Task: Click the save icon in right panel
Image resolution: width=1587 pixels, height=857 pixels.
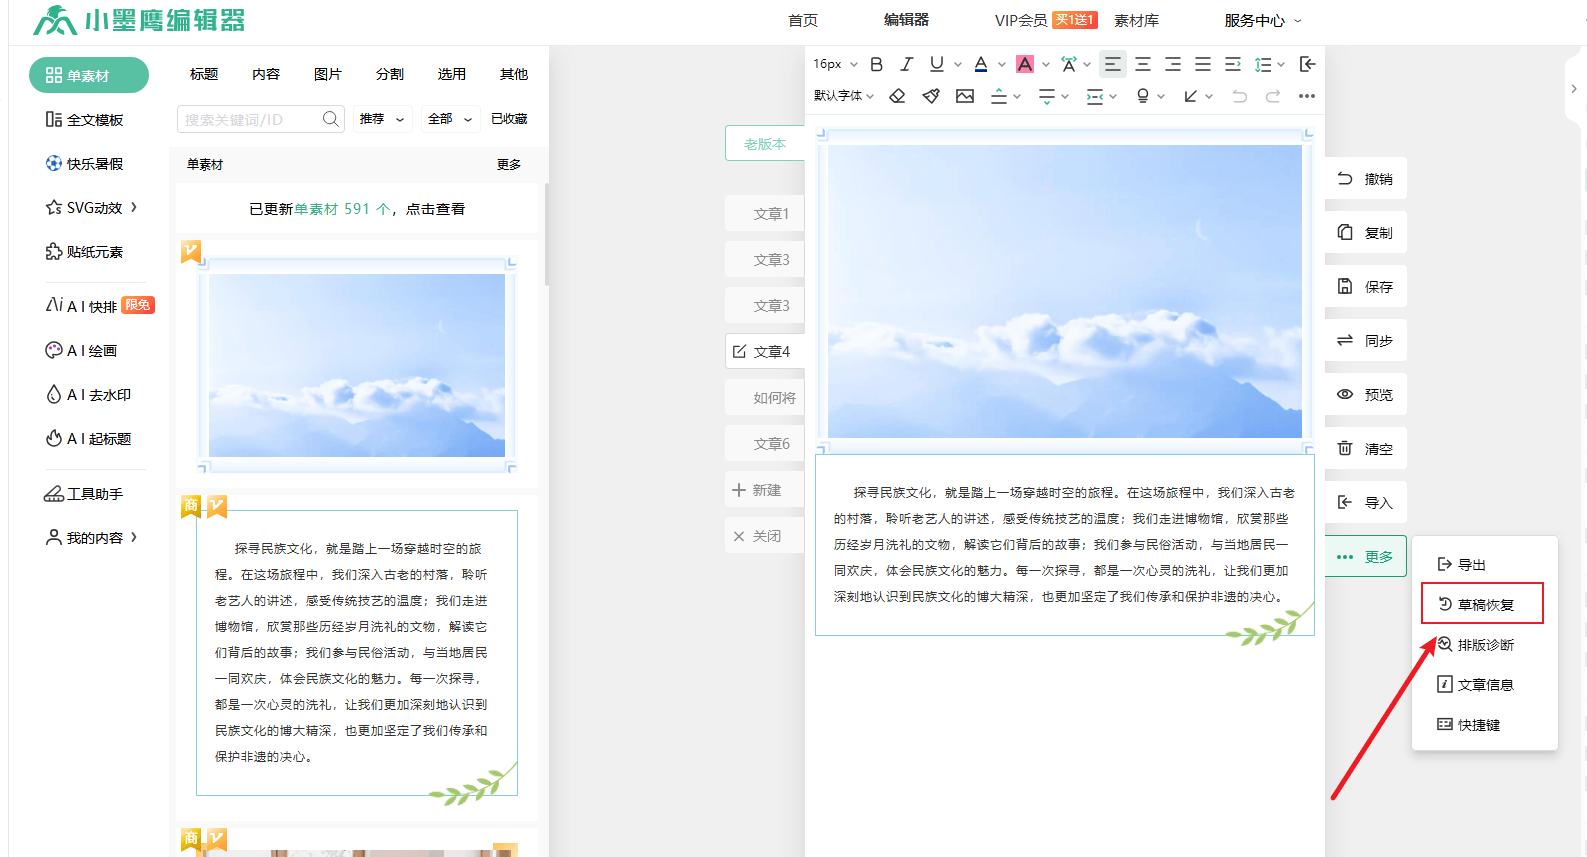Action: (1345, 286)
